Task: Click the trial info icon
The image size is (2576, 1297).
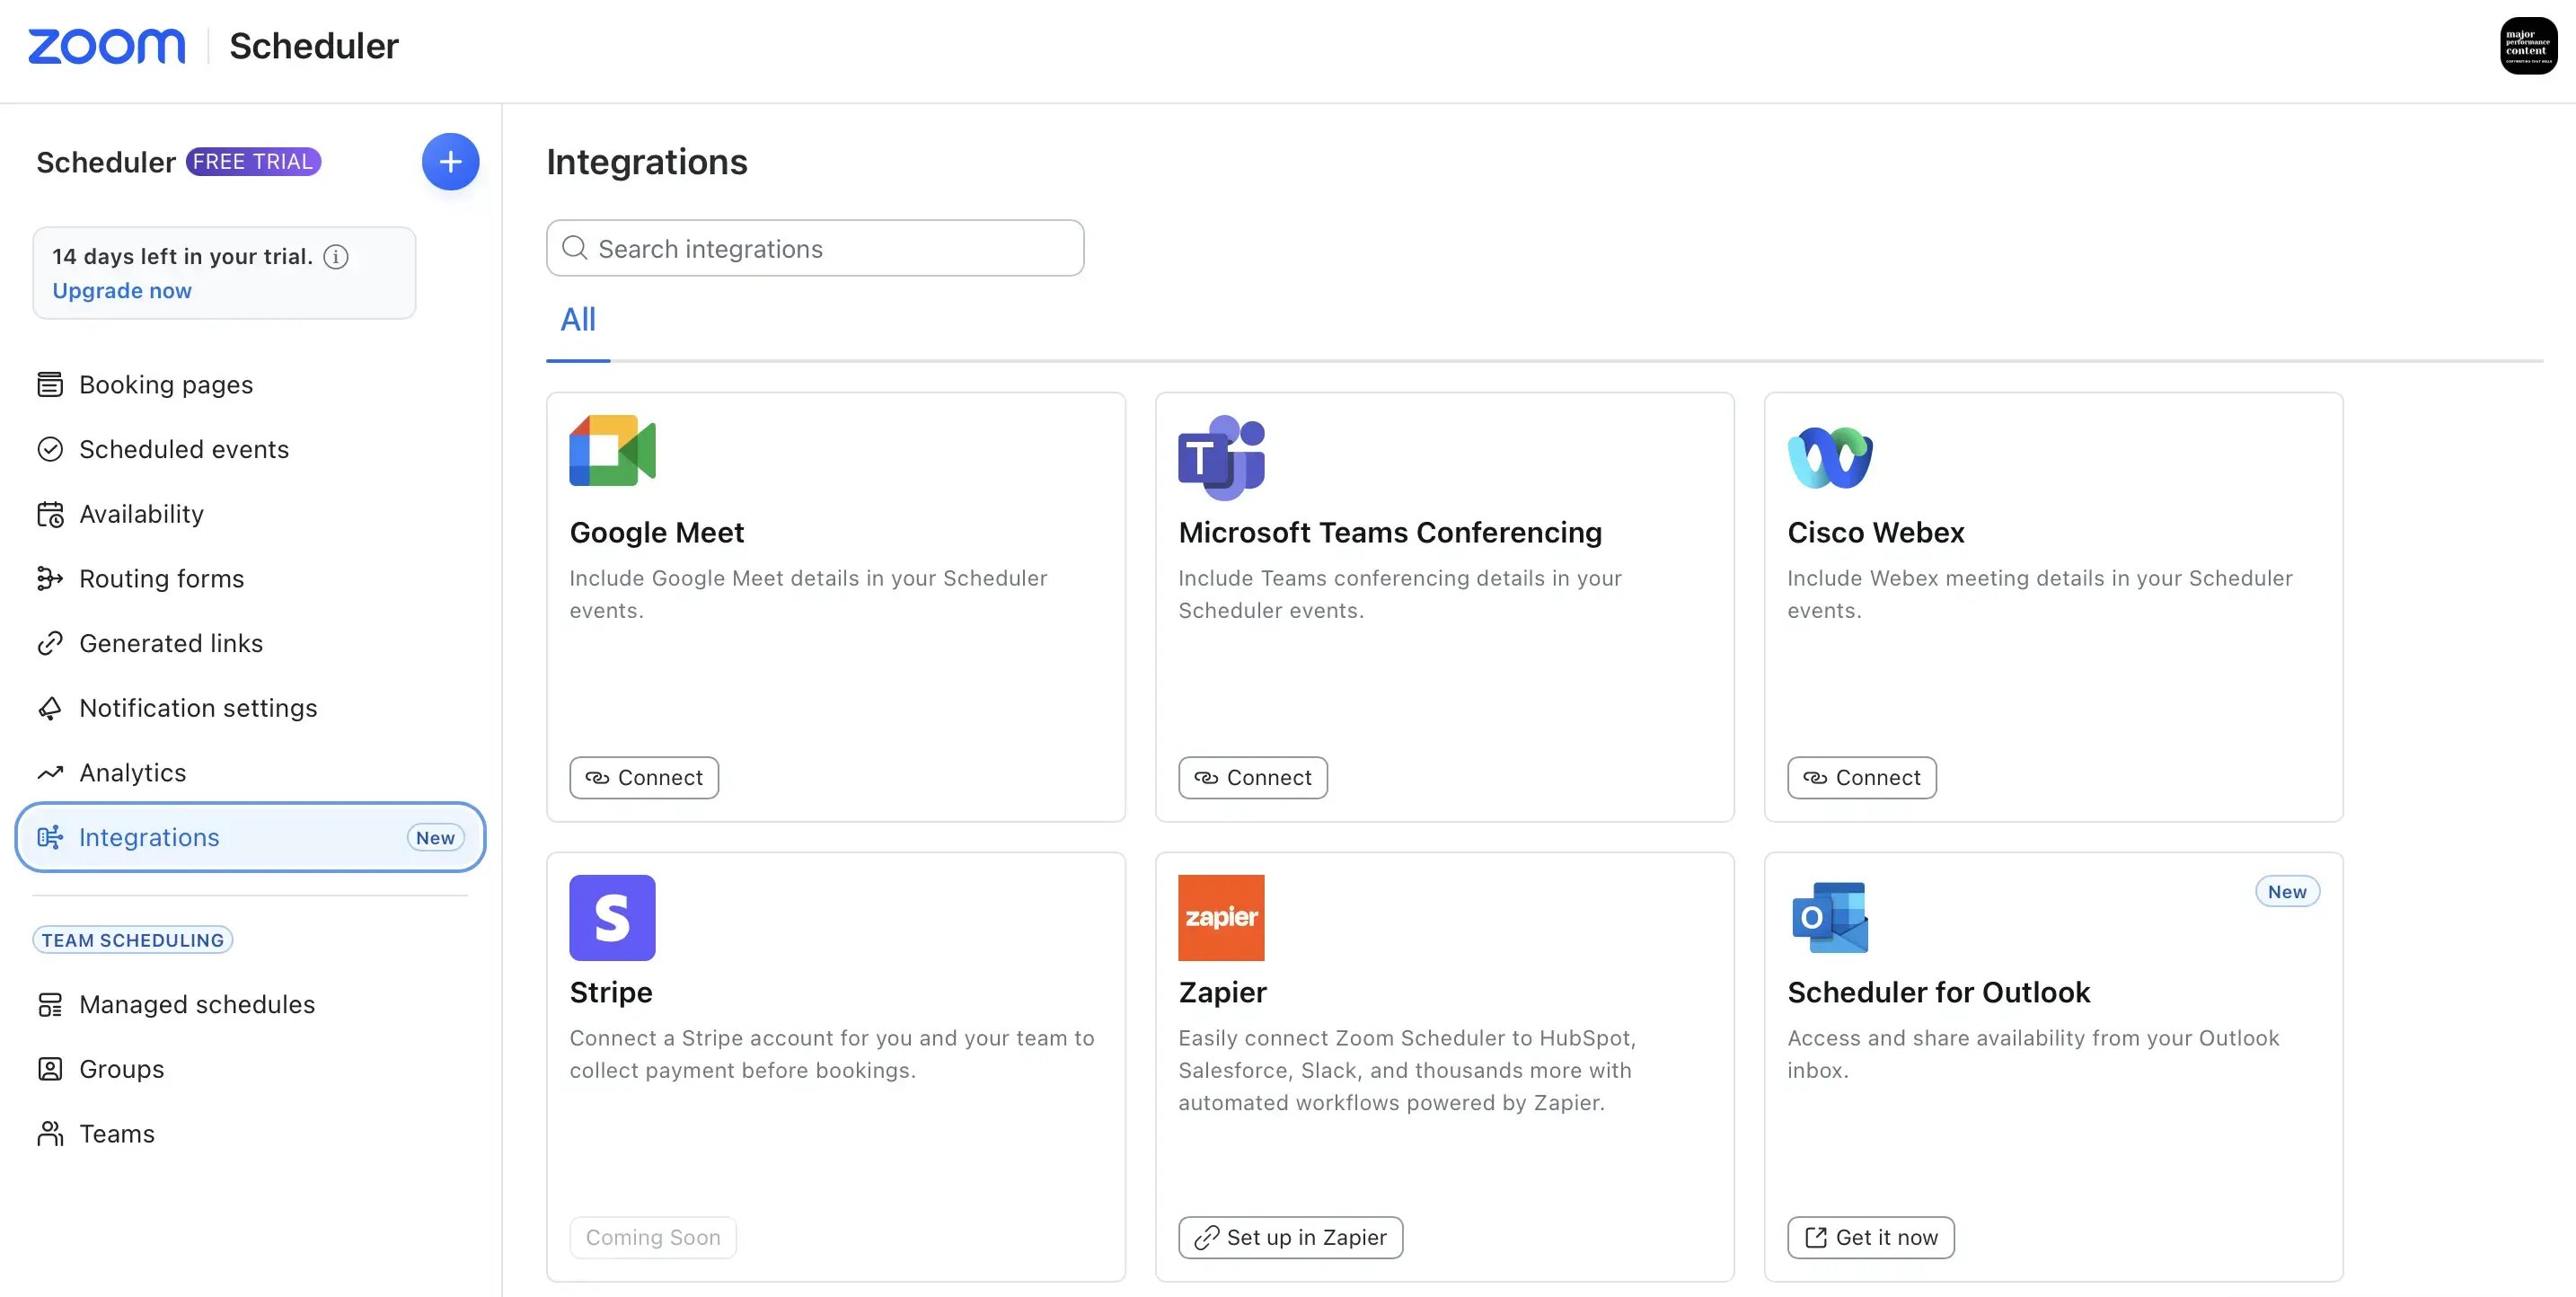Action: (336, 257)
